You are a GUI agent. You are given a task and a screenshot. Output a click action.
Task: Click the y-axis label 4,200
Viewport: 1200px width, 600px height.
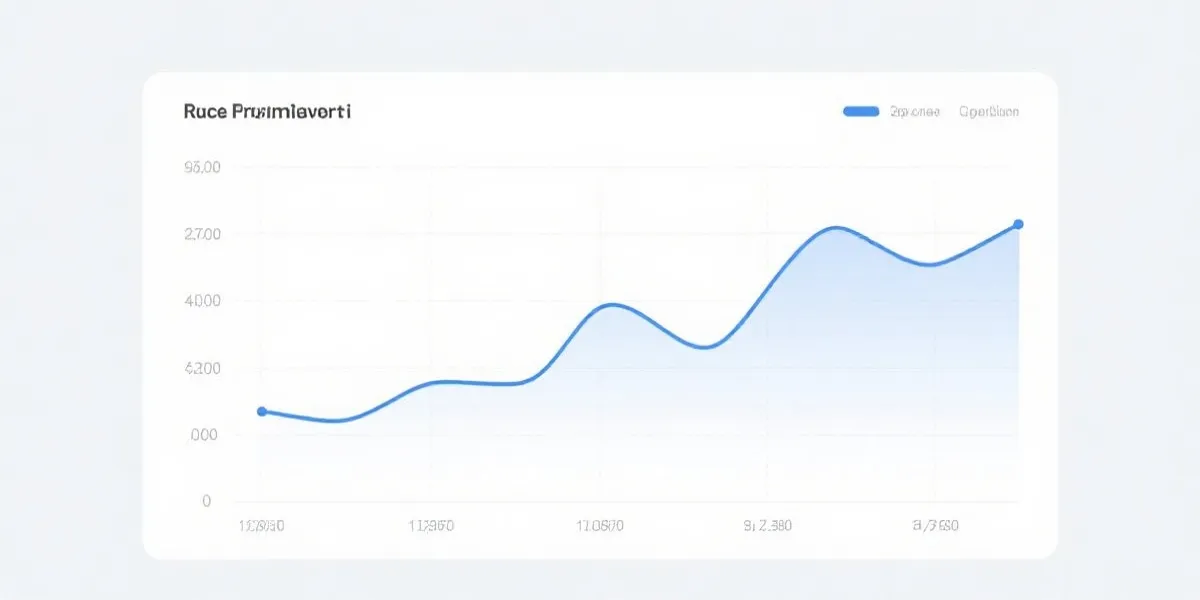[x=203, y=368]
